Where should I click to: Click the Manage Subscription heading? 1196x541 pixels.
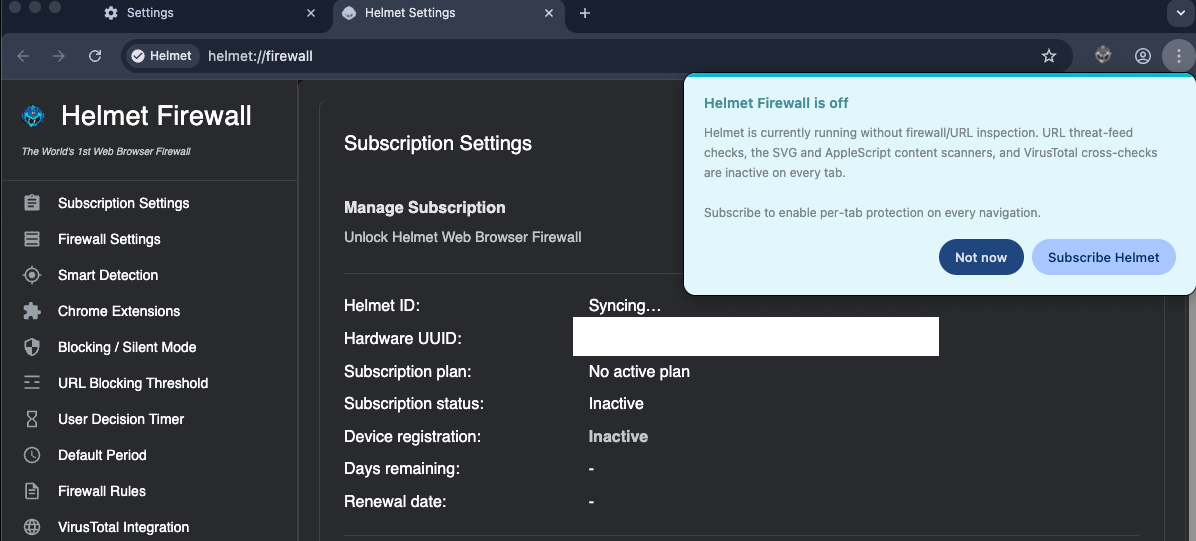point(425,208)
